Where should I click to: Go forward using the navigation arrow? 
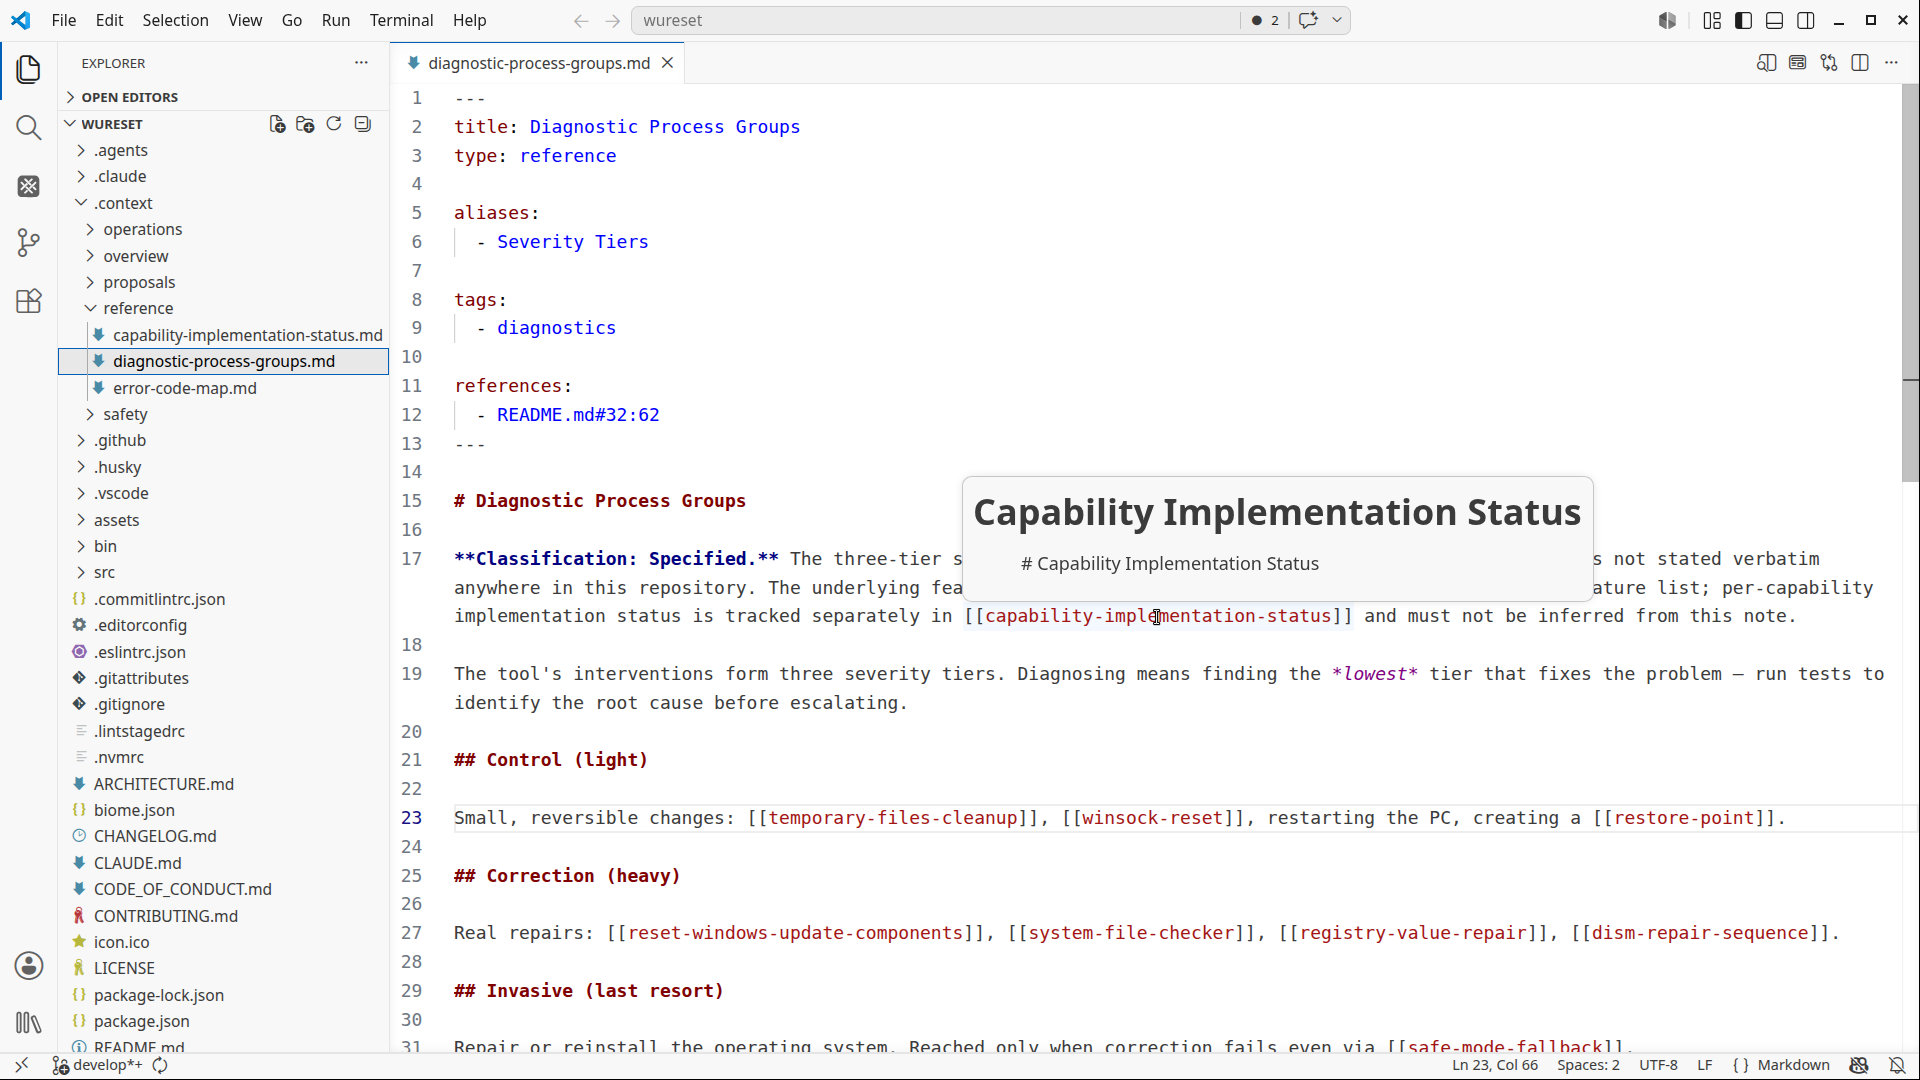point(613,20)
